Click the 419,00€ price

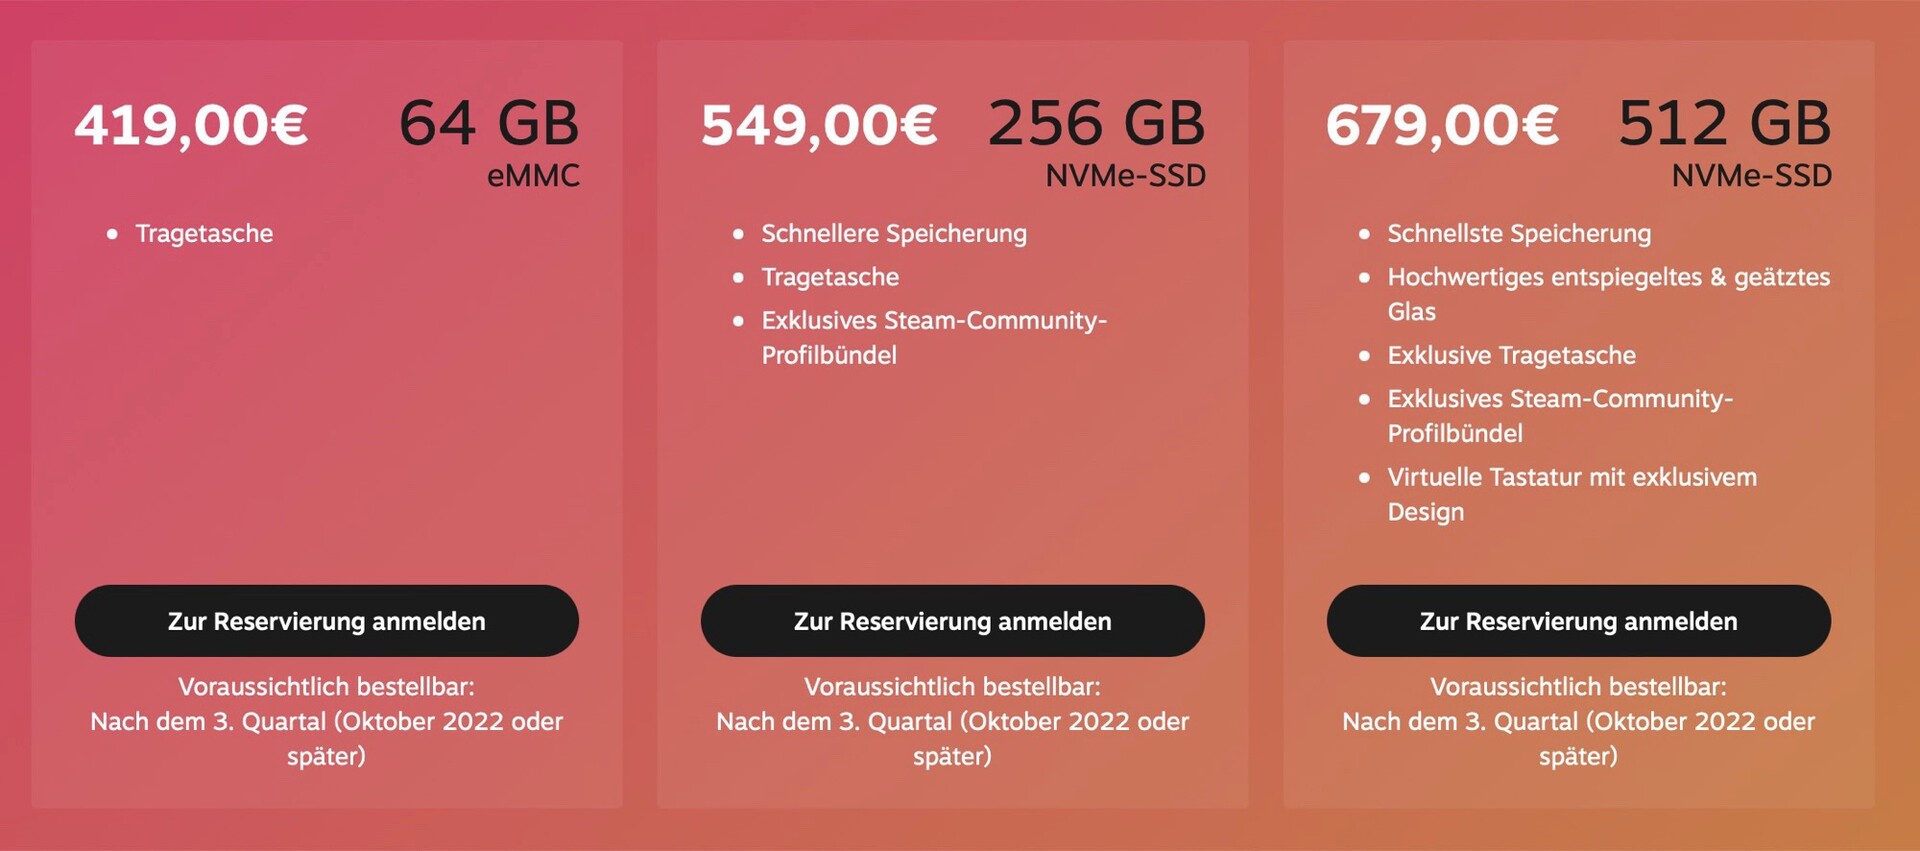click(191, 126)
